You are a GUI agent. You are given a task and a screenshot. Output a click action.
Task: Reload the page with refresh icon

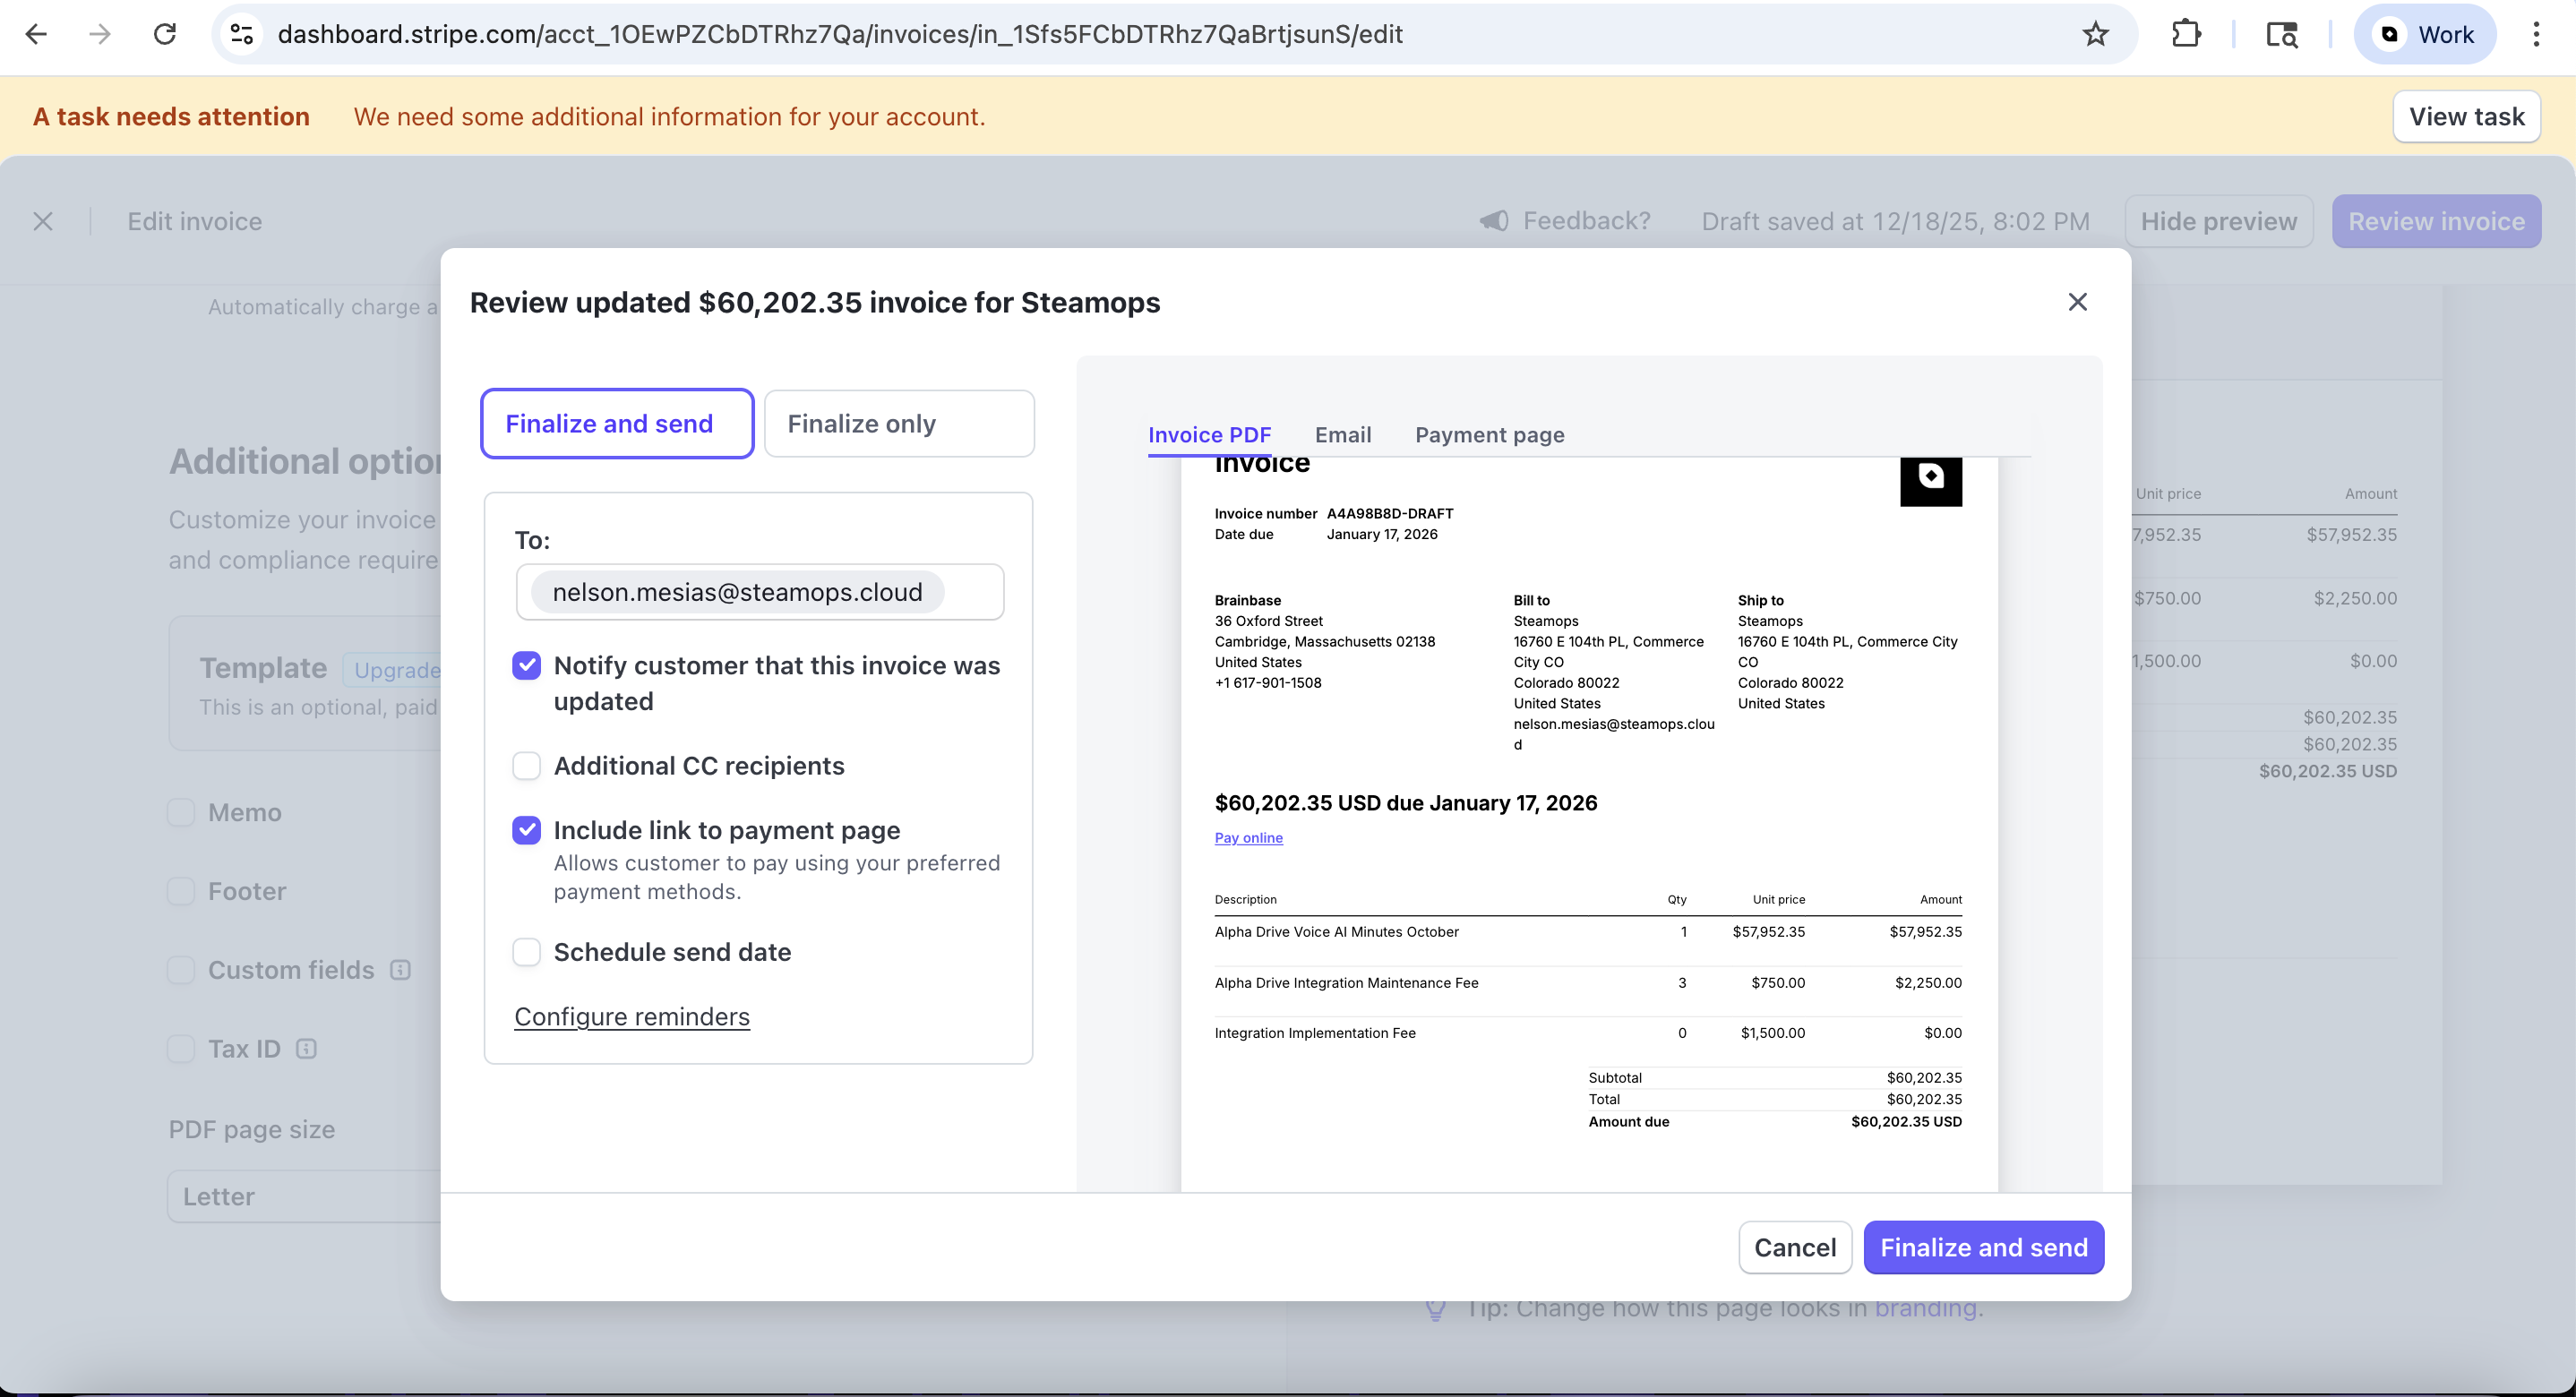coord(165,34)
